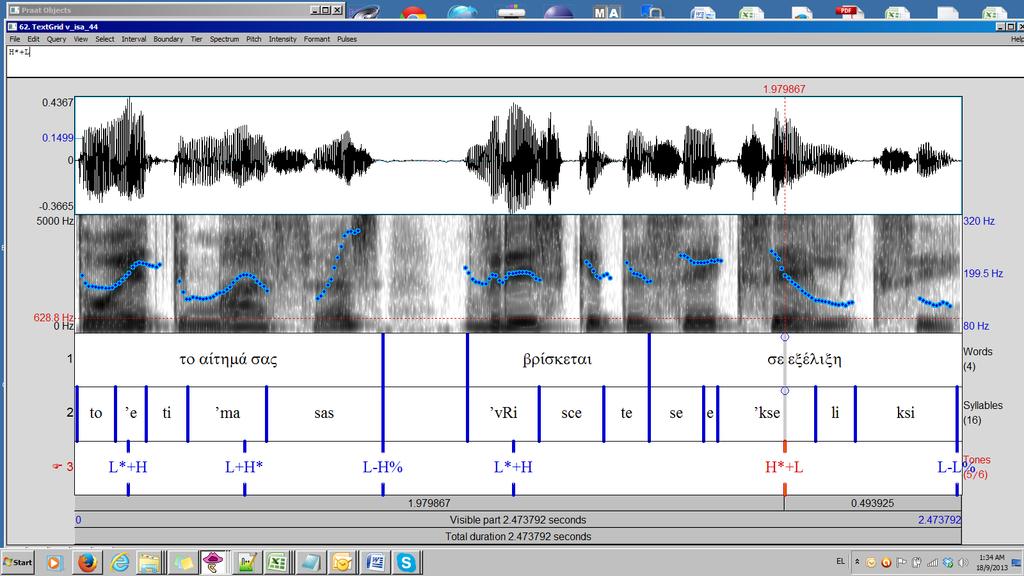This screenshot has height=576, width=1024.
Task: Switch to the active Praat taskbar icon
Action: [x=212, y=562]
